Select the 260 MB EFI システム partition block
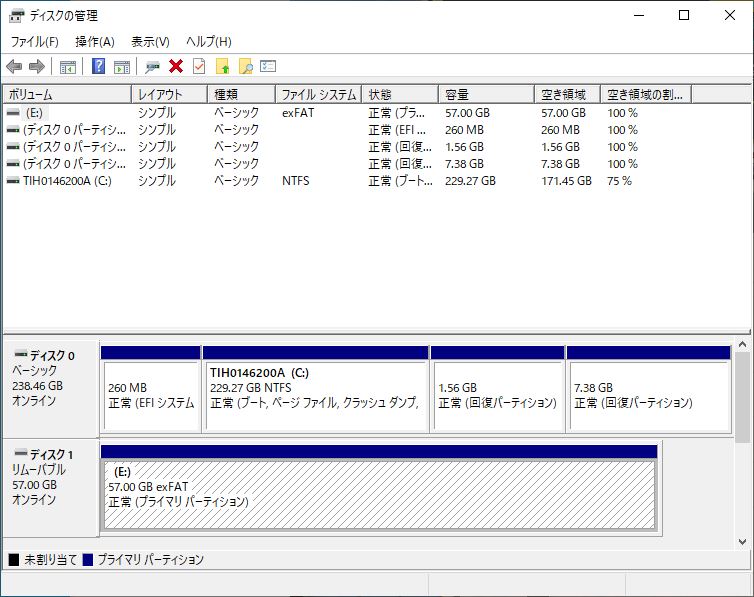The width and height of the screenshot is (754, 597). point(151,389)
